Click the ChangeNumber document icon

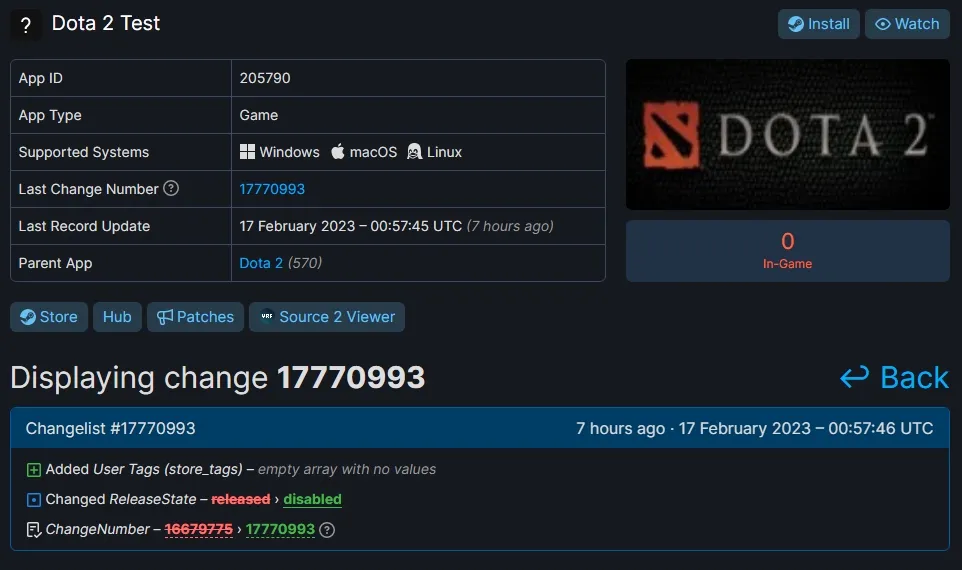point(34,530)
